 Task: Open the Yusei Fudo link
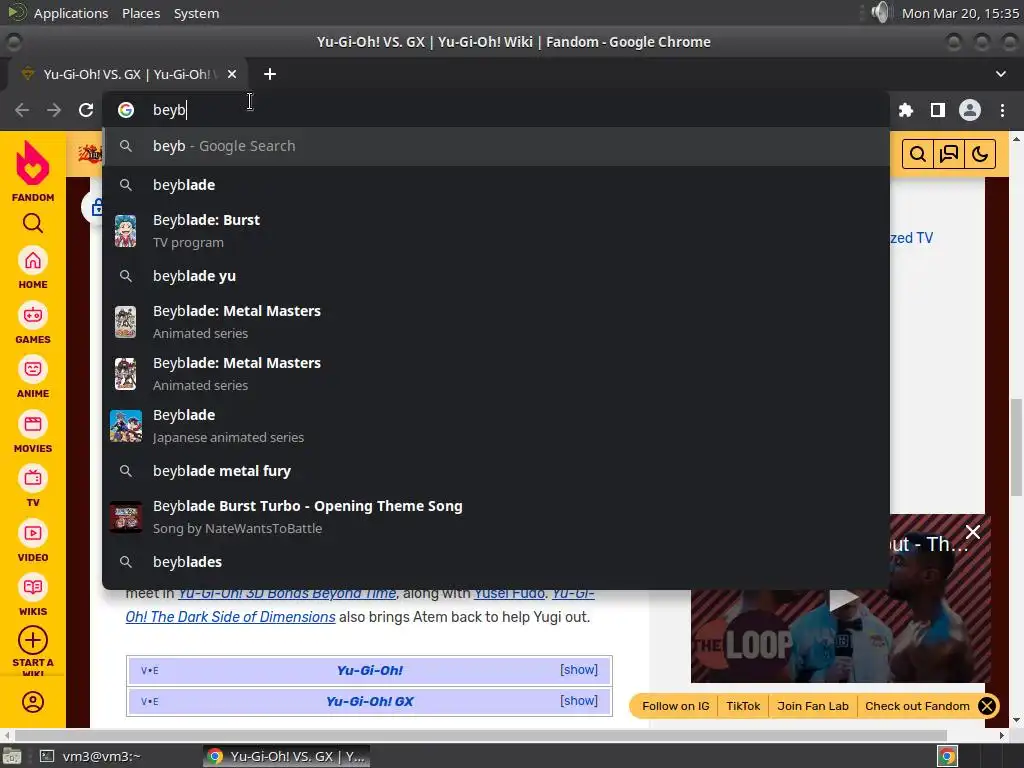click(509, 593)
